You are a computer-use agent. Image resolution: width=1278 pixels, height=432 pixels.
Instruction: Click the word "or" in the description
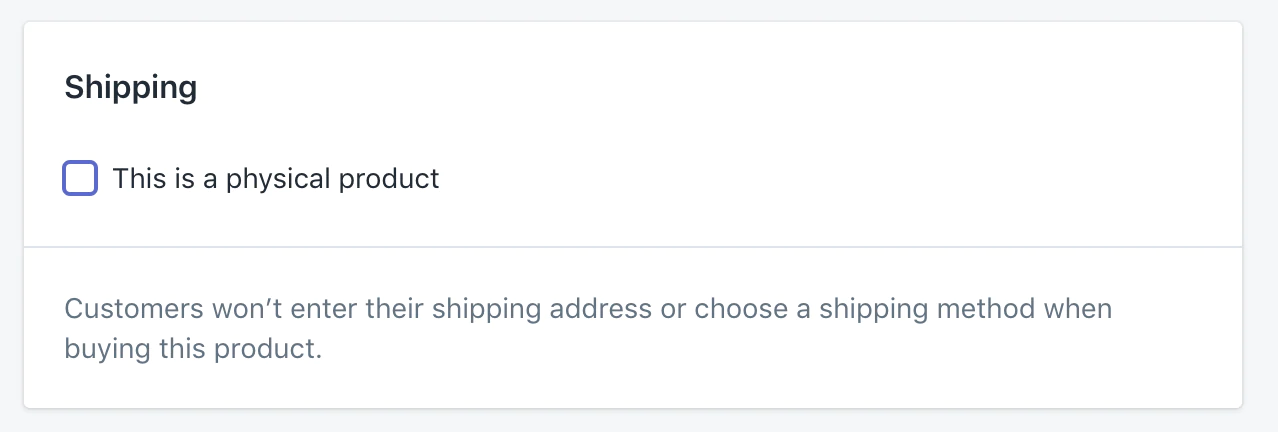click(x=672, y=308)
